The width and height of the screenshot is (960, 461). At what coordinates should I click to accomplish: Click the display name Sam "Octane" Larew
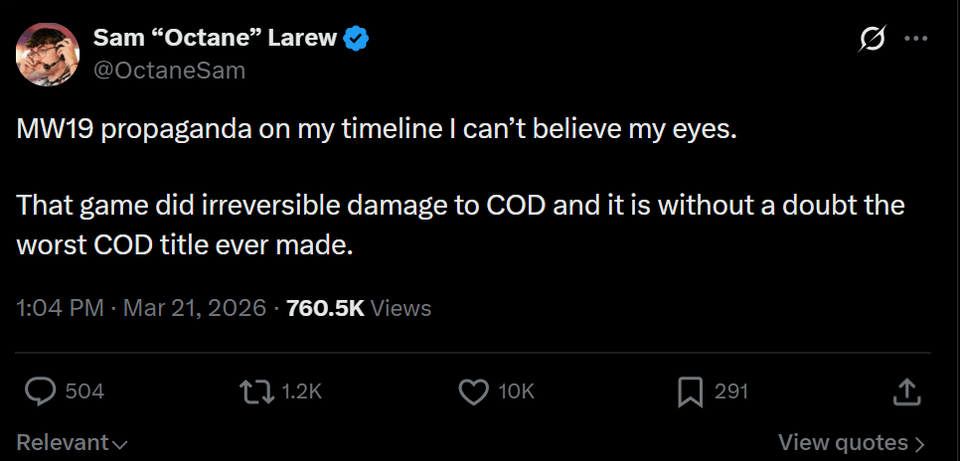(x=216, y=39)
